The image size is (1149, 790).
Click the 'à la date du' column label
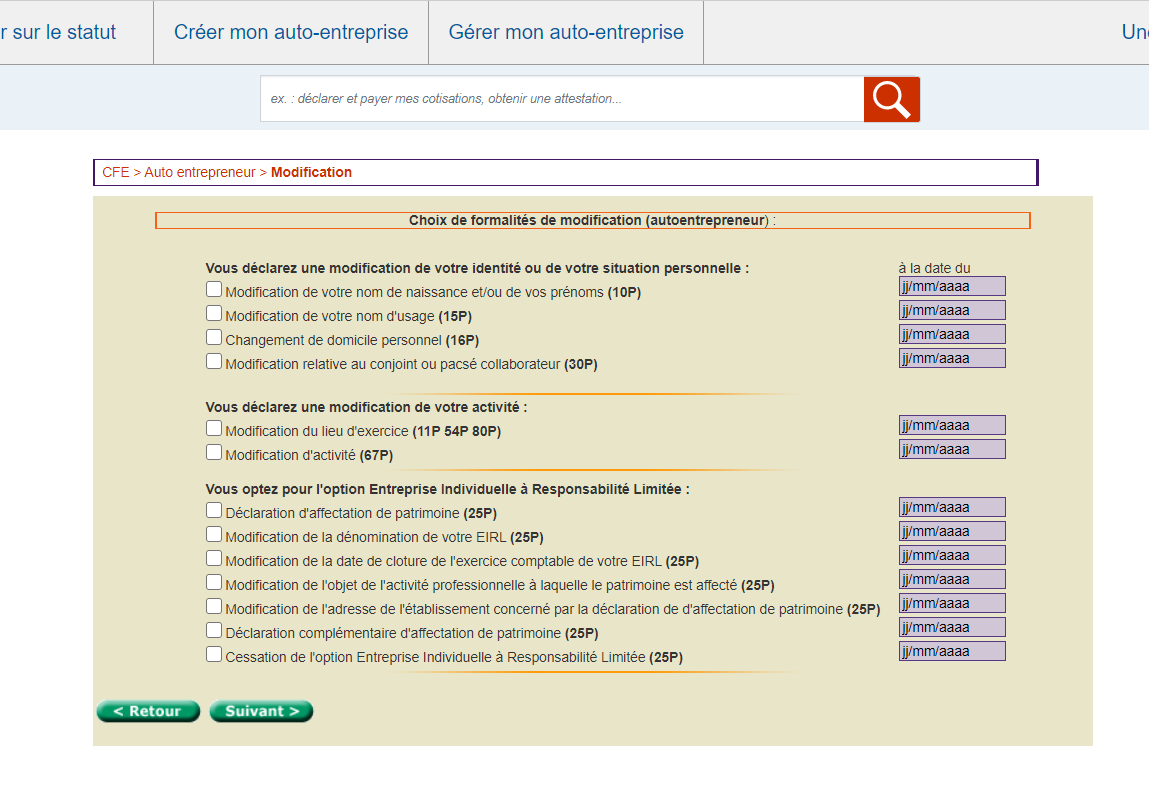(x=934, y=268)
